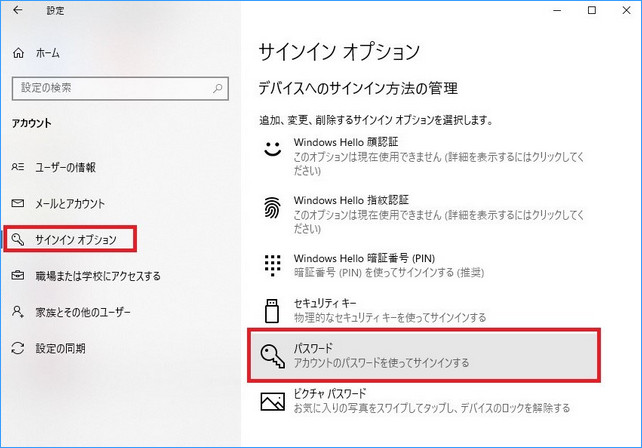The image size is (642, 448).
Task: Click the picture password image icon
Action: [x=272, y=401]
